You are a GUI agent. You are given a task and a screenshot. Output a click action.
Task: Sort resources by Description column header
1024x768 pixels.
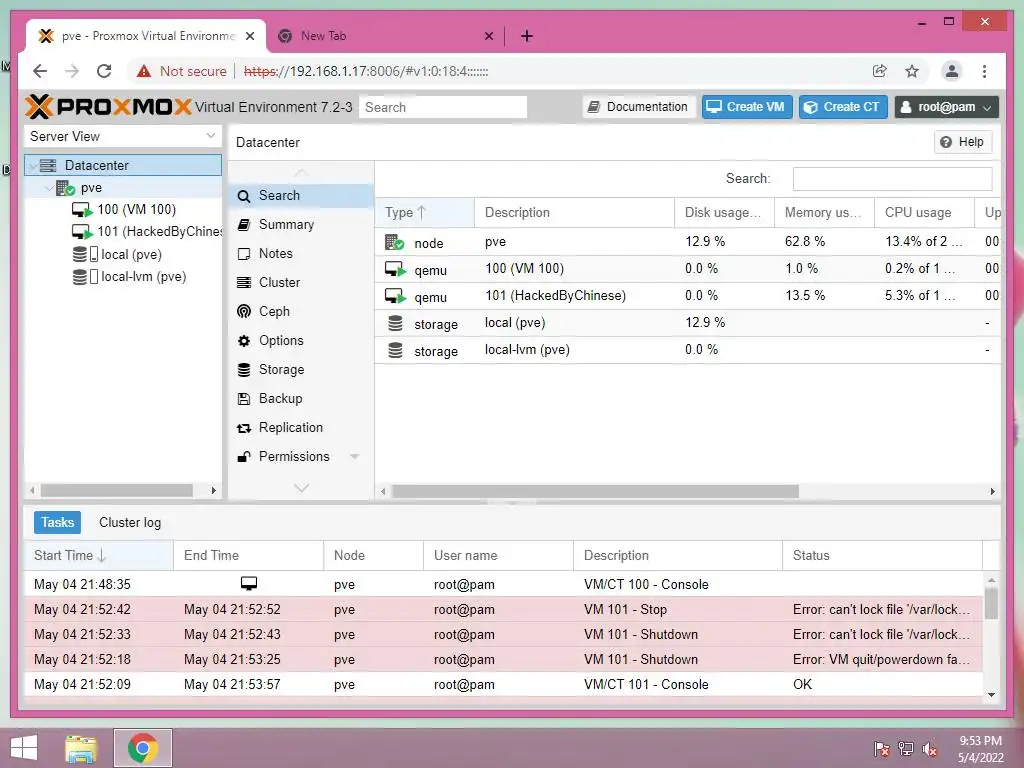coord(574,212)
